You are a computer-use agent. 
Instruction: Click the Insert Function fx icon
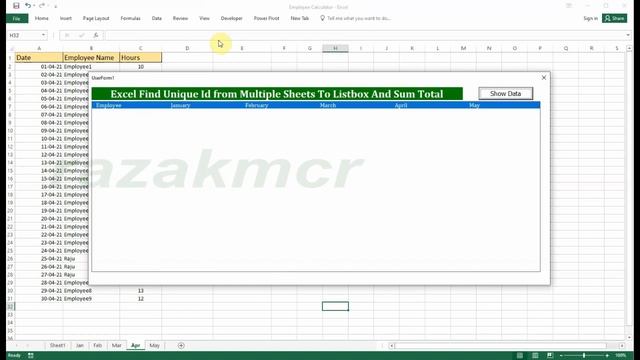click(96, 36)
